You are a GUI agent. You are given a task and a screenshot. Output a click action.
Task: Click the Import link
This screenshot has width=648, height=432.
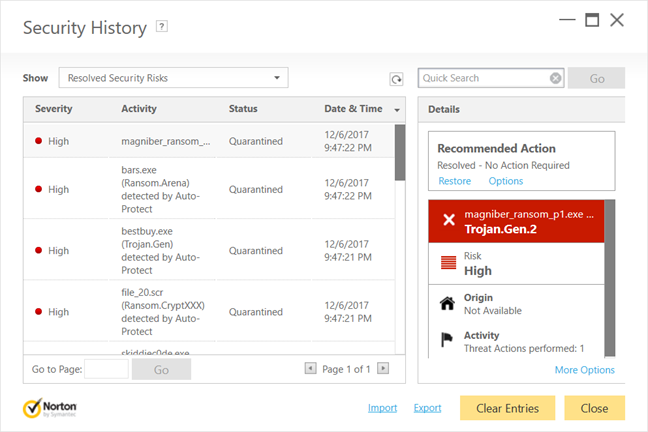[x=382, y=408]
